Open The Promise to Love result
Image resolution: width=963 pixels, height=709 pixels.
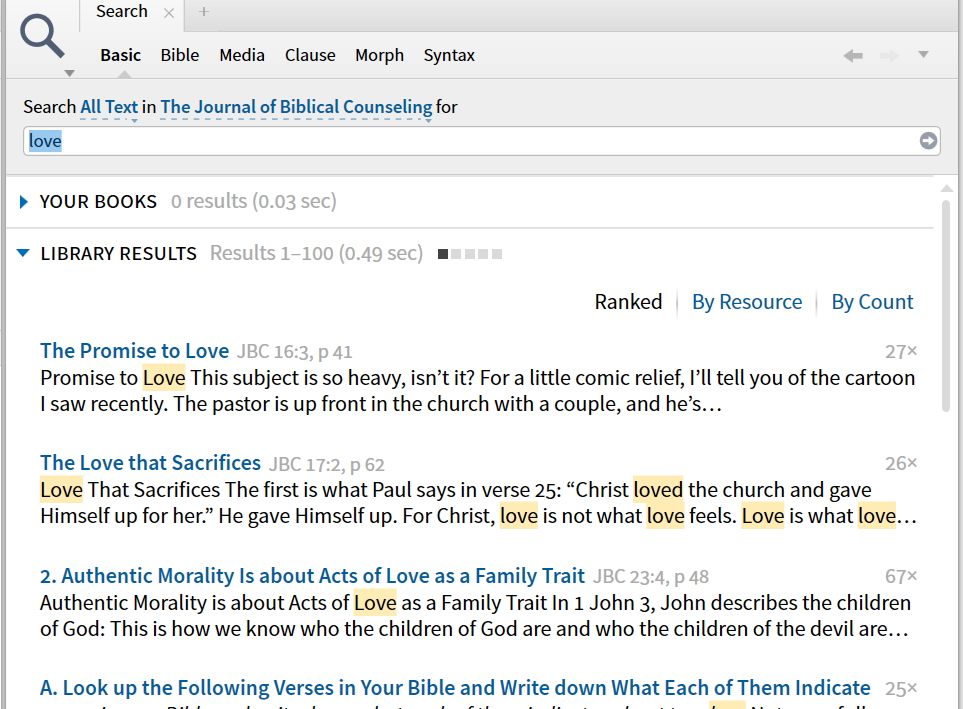tap(134, 351)
